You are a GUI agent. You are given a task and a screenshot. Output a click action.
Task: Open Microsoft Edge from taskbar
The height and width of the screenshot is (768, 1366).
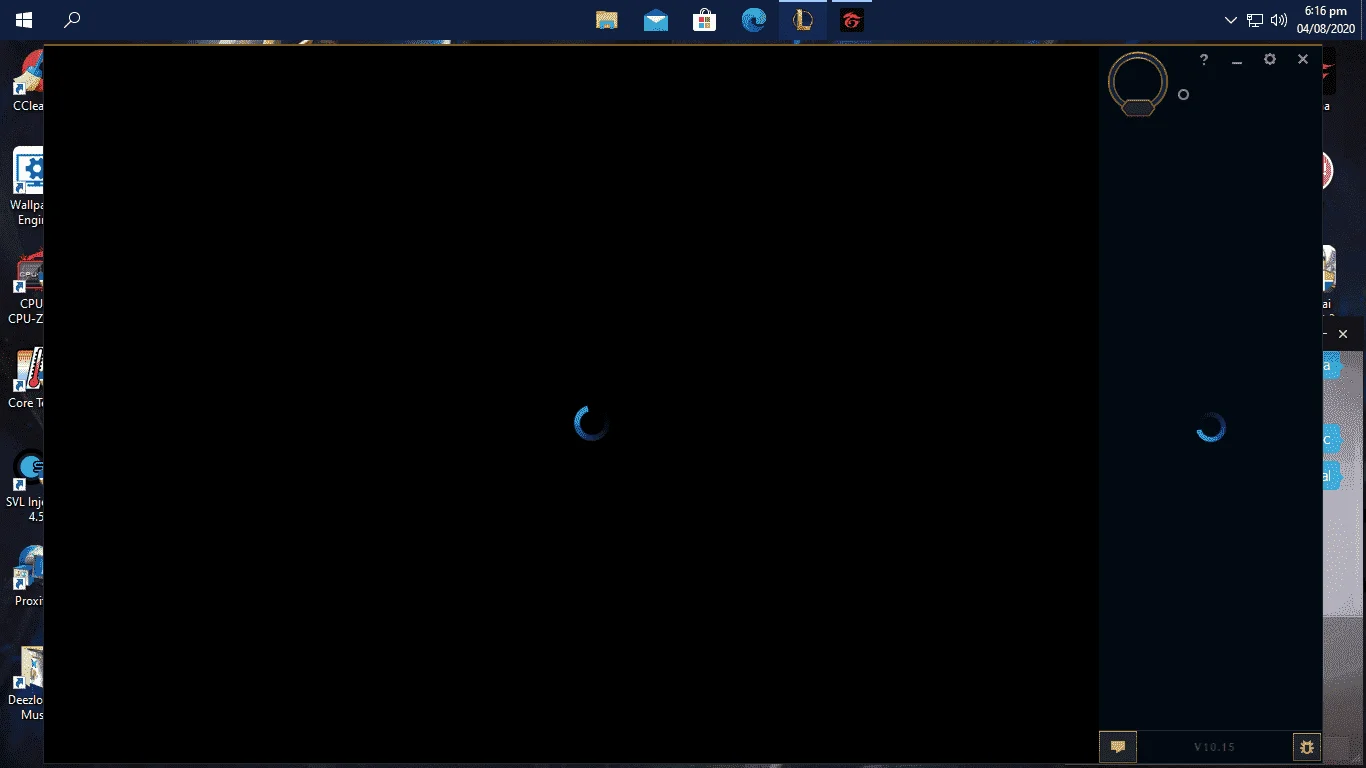pos(754,20)
